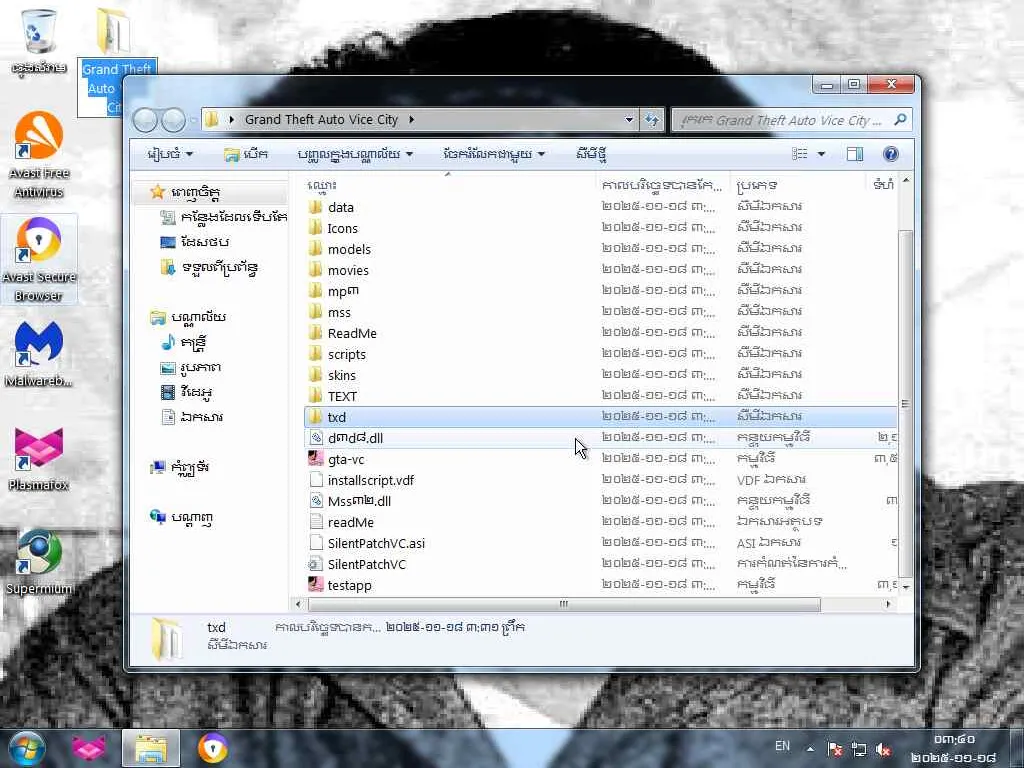Click the EN language indicator in the taskbar
Viewport: 1024px width, 768px height.
click(x=782, y=746)
